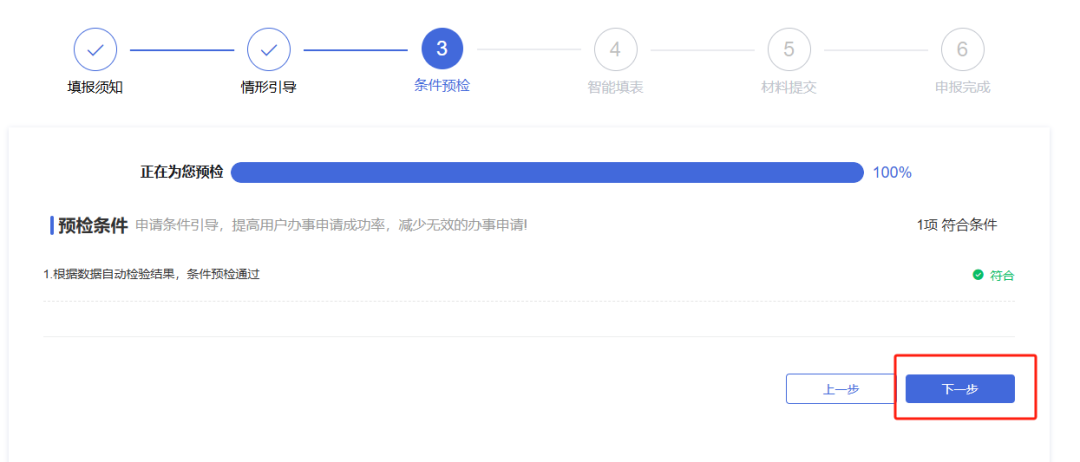Screen dimensions: 1080x462
Task: Click the step 5 circle icon
Action: [789, 49]
